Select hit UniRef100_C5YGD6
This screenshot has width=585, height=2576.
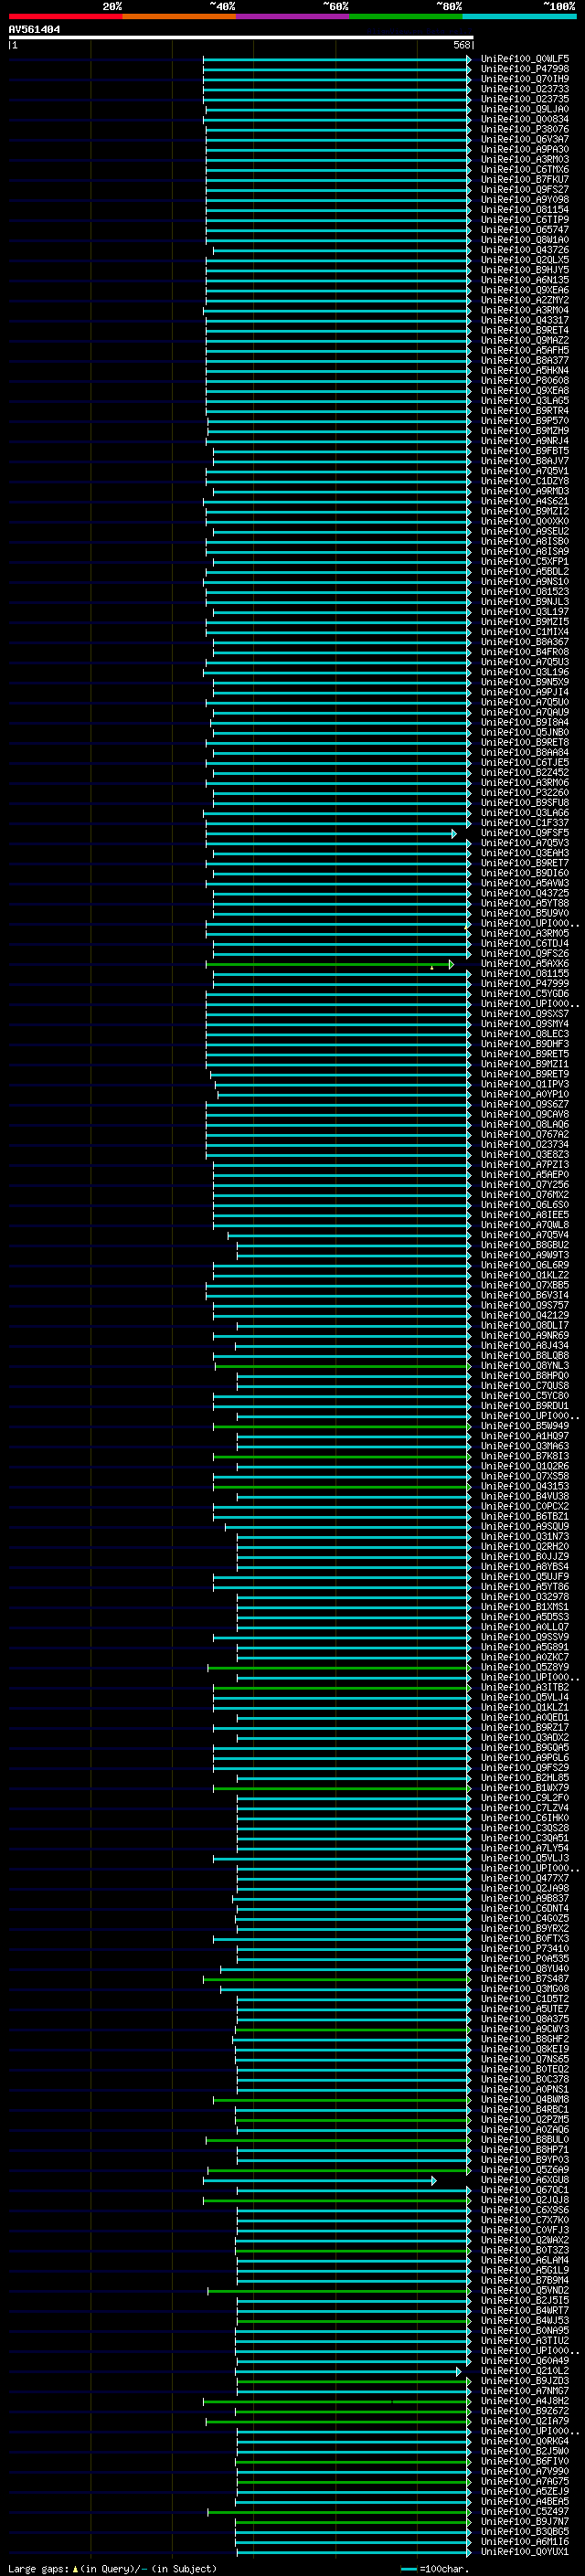click(524, 994)
